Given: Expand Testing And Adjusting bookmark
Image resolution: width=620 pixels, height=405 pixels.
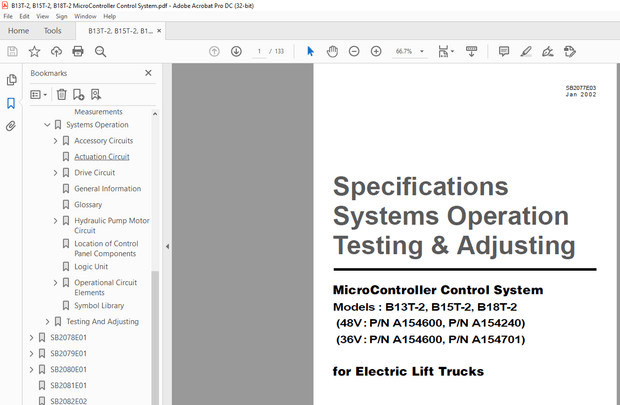Looking at the screenshot, I should click(x=47, y=322).
